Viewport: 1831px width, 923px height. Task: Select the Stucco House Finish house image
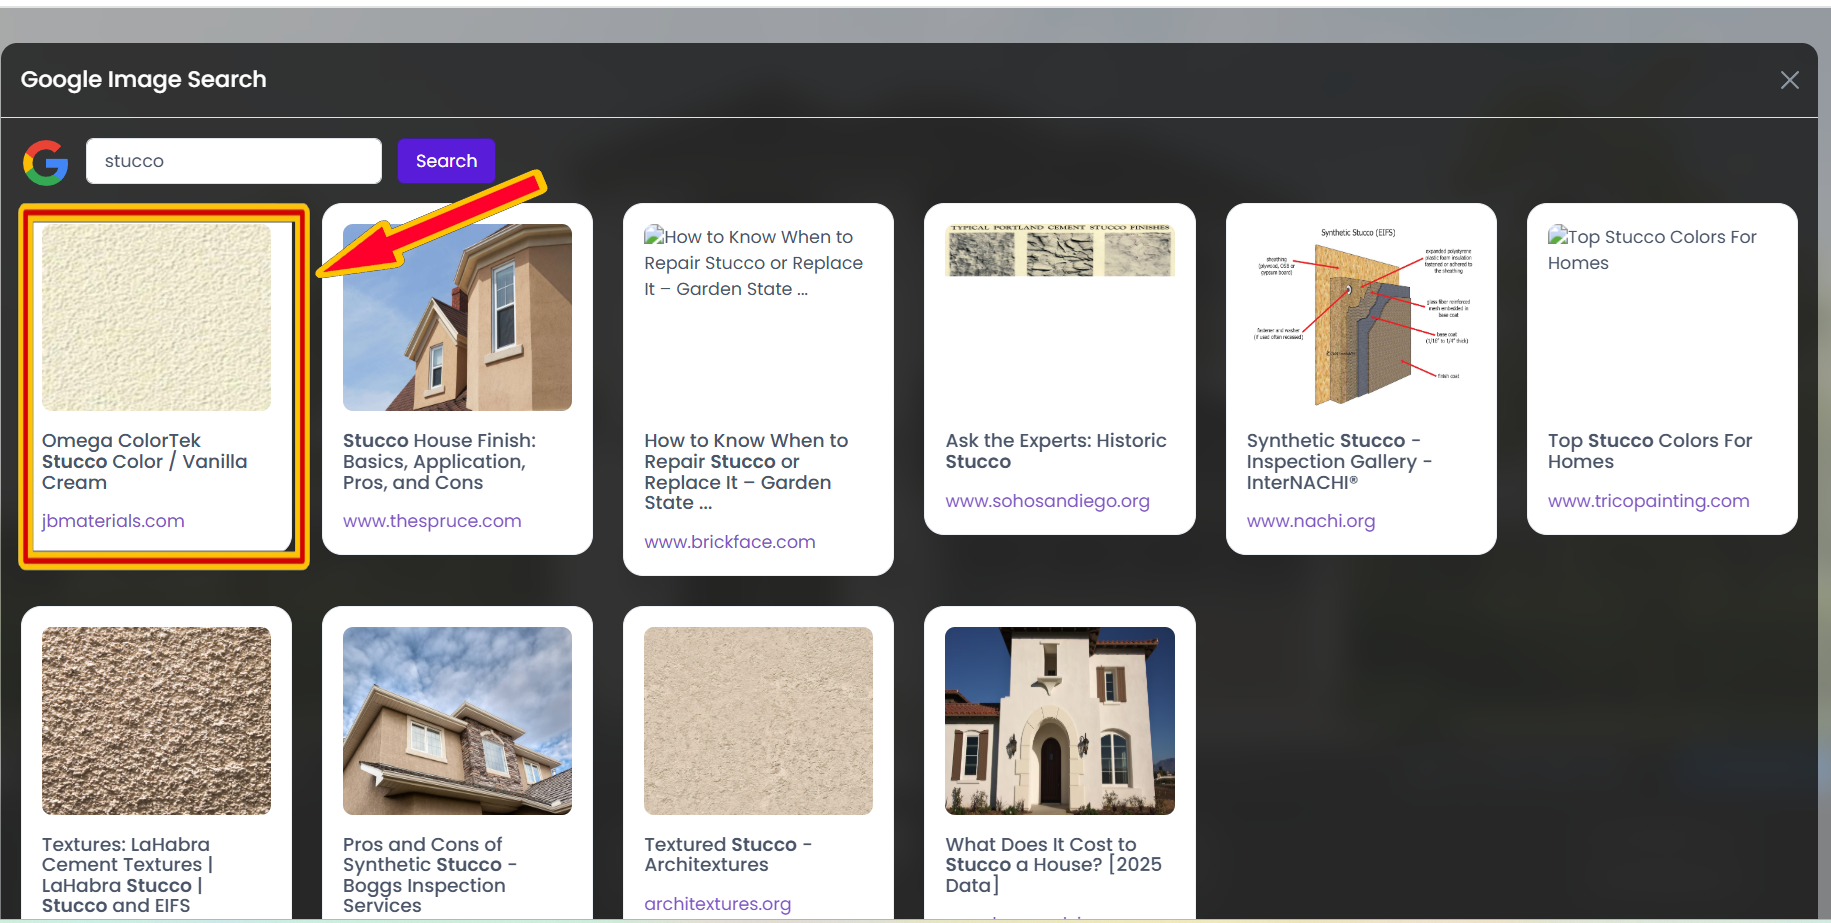pyautogui.click(x=457, y=317)
